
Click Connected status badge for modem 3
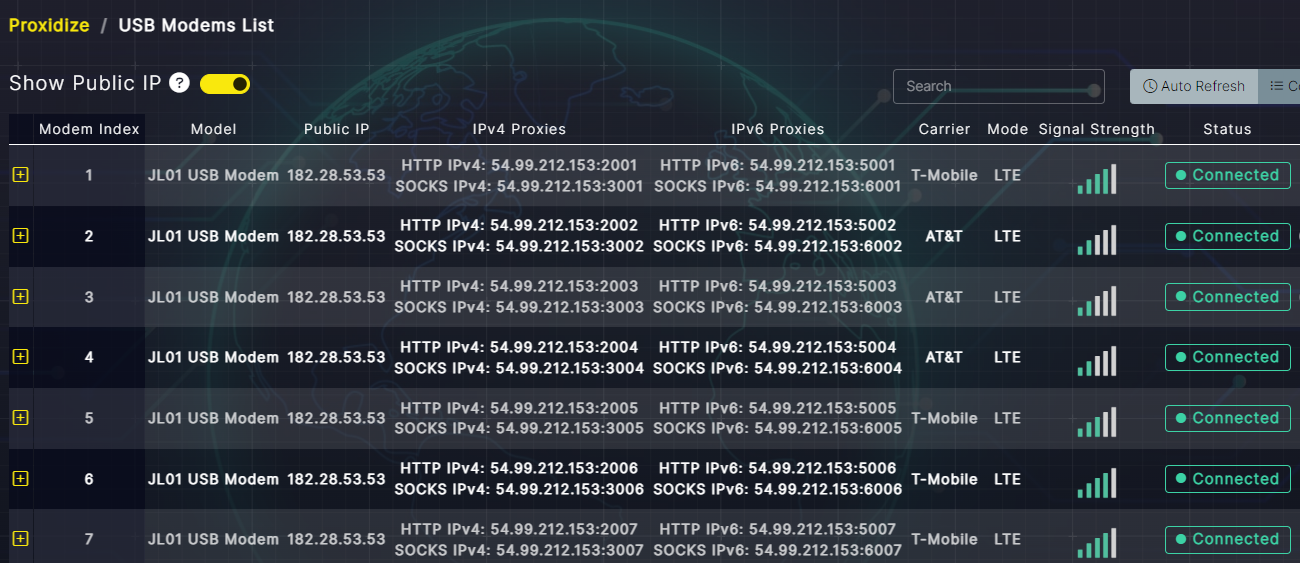(x=1227, y=297)
